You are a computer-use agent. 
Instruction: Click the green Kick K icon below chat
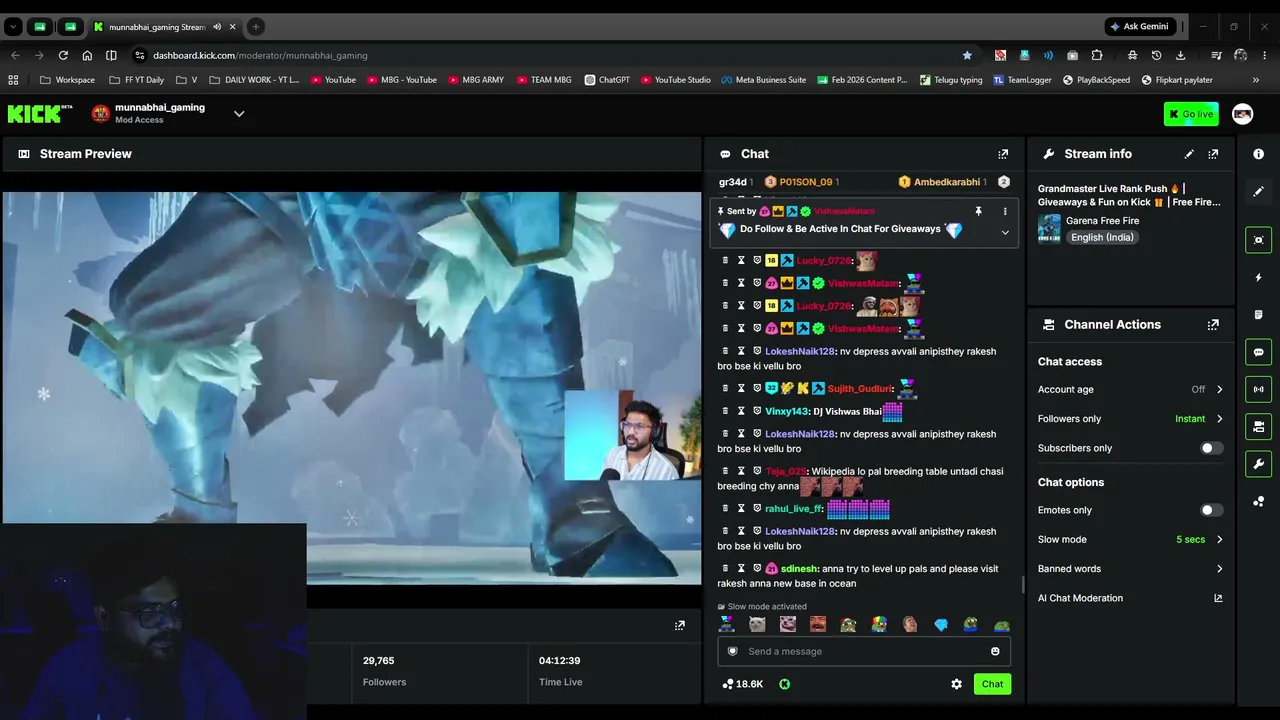click(784, 684)
